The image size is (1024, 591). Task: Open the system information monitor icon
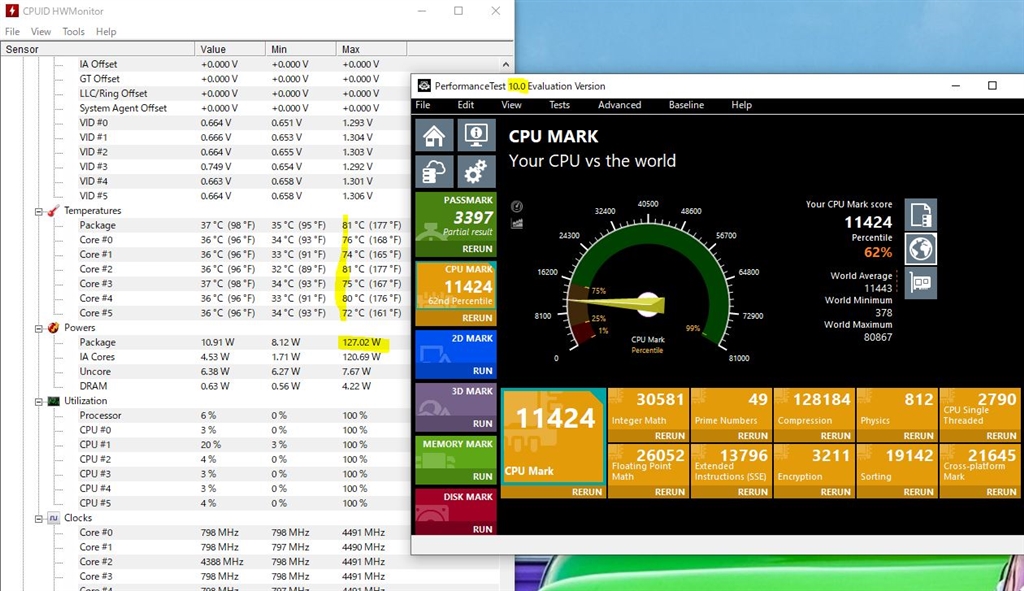(475, 135)
